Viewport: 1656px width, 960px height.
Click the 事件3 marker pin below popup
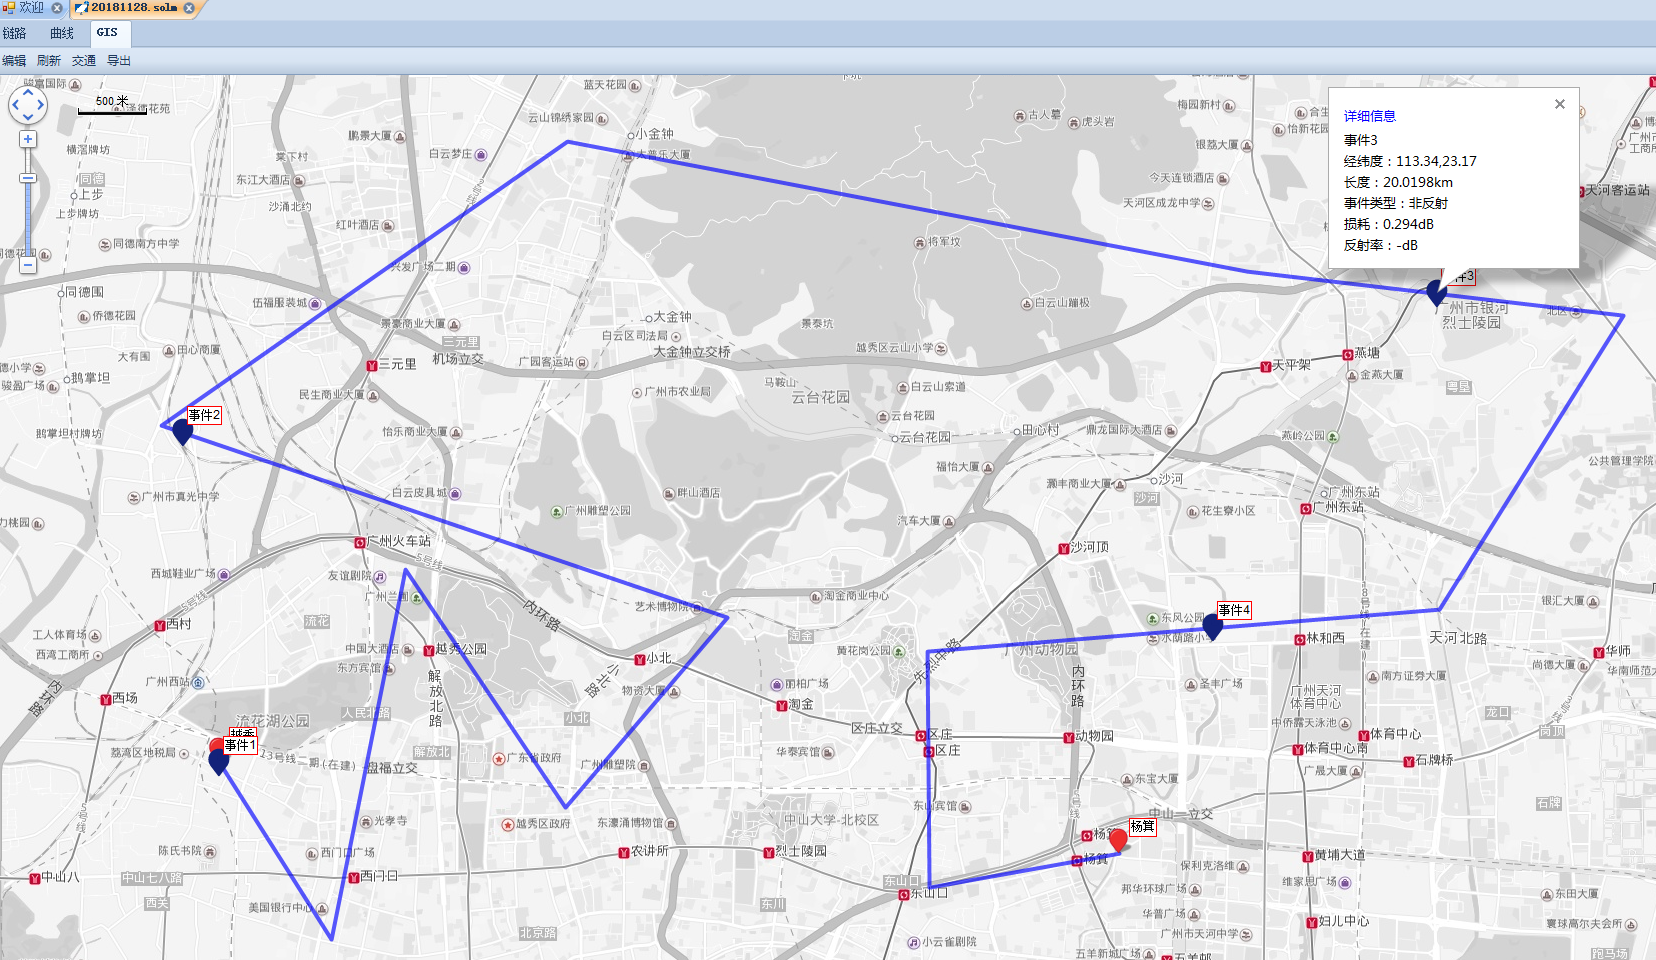tap(1436, 293)
